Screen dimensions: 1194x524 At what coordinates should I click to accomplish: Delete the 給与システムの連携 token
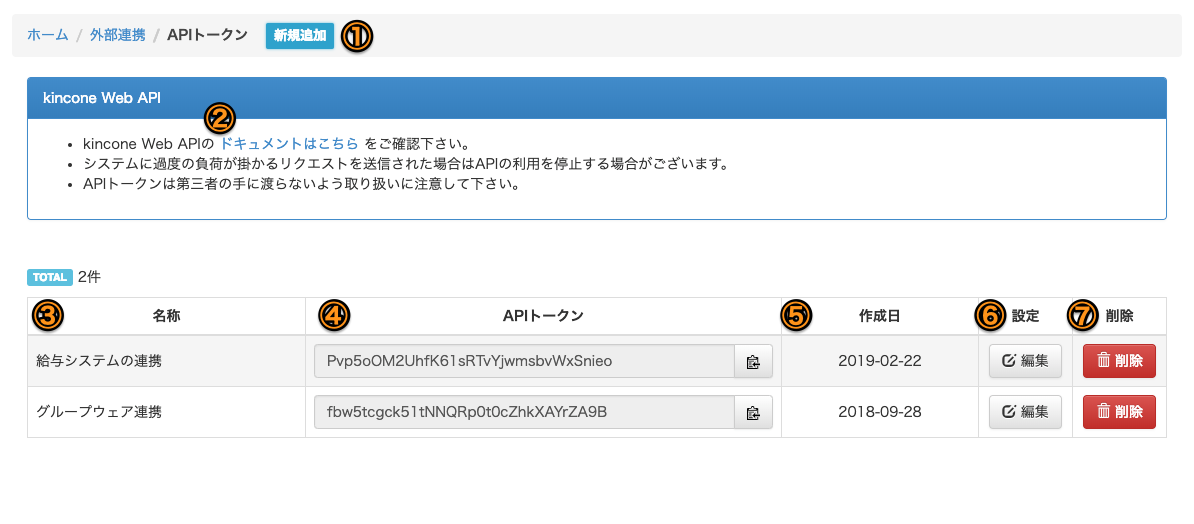(x=1119, y=361)
